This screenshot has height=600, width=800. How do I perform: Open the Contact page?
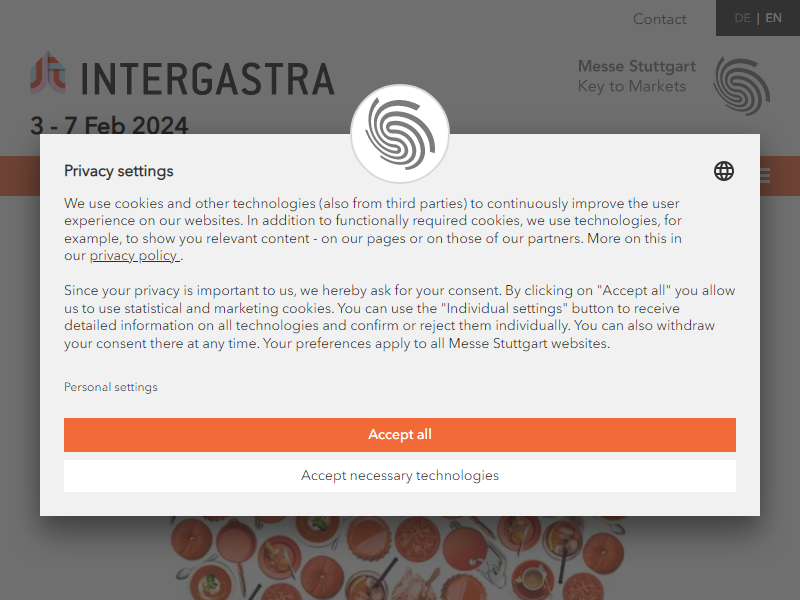(x=659, y=19)
